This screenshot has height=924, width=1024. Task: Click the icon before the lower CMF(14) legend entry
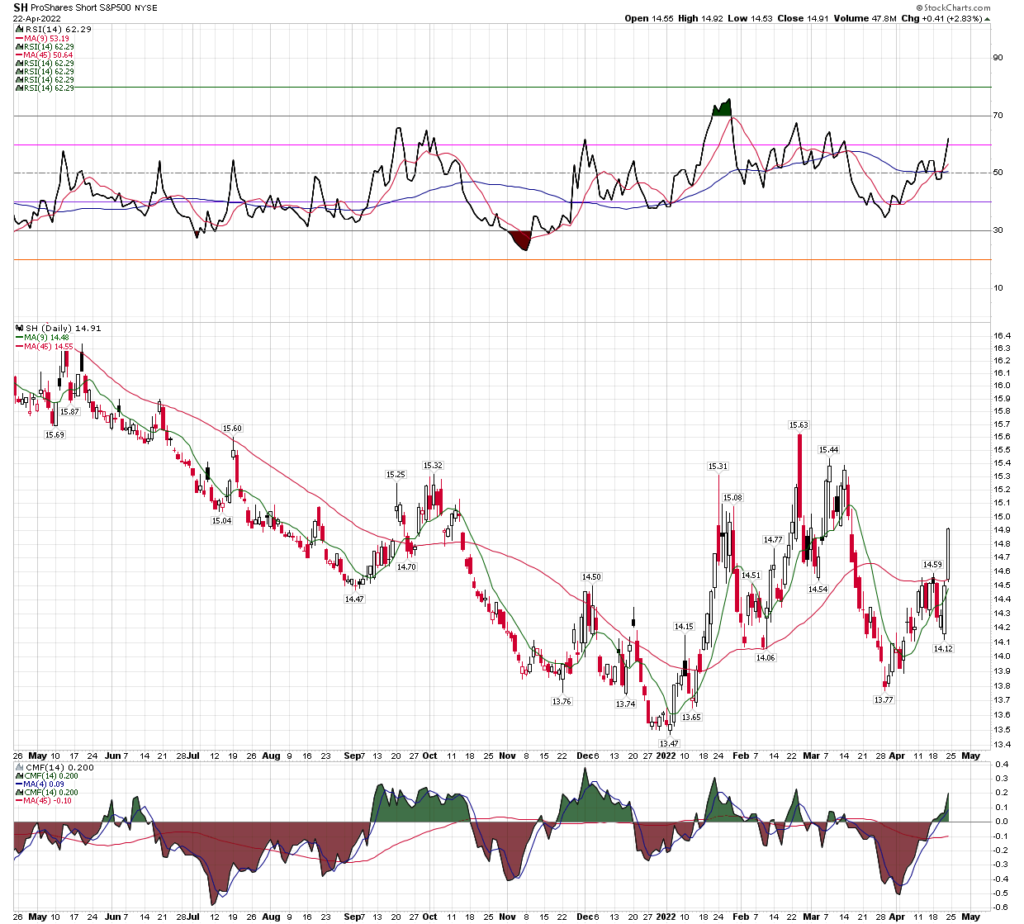click(19, 792)
